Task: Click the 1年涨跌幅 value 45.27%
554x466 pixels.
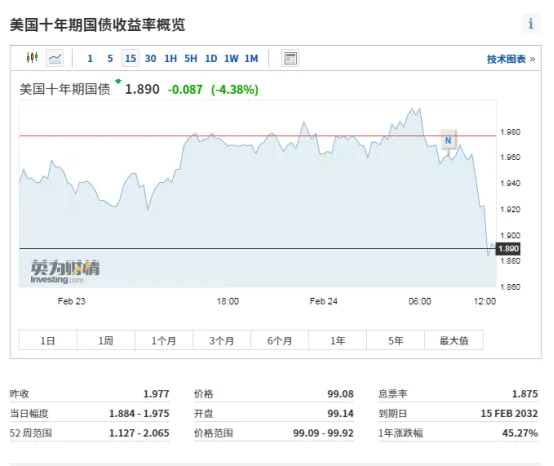Action: pyautogui.click(x=520, y=433)
